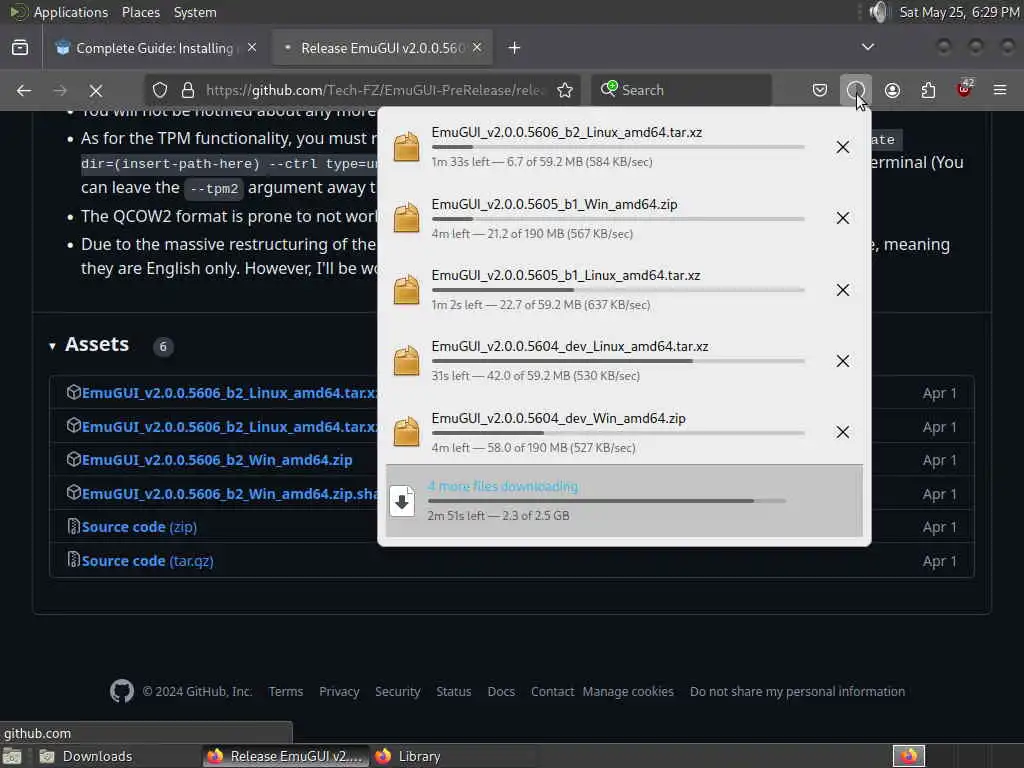1024x768 pixels.
Task: Open Firefox View icon at tab bar
Action: coord(20,48)
